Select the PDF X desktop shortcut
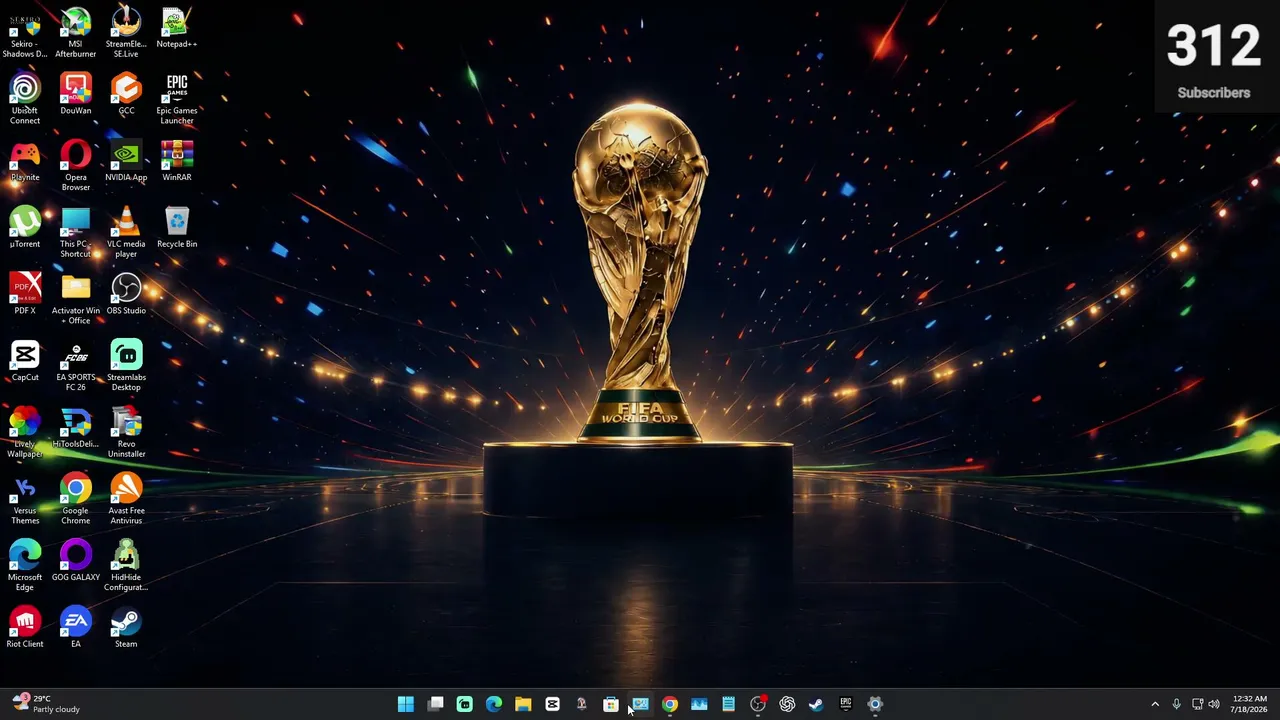 click(x=25, y=294)
